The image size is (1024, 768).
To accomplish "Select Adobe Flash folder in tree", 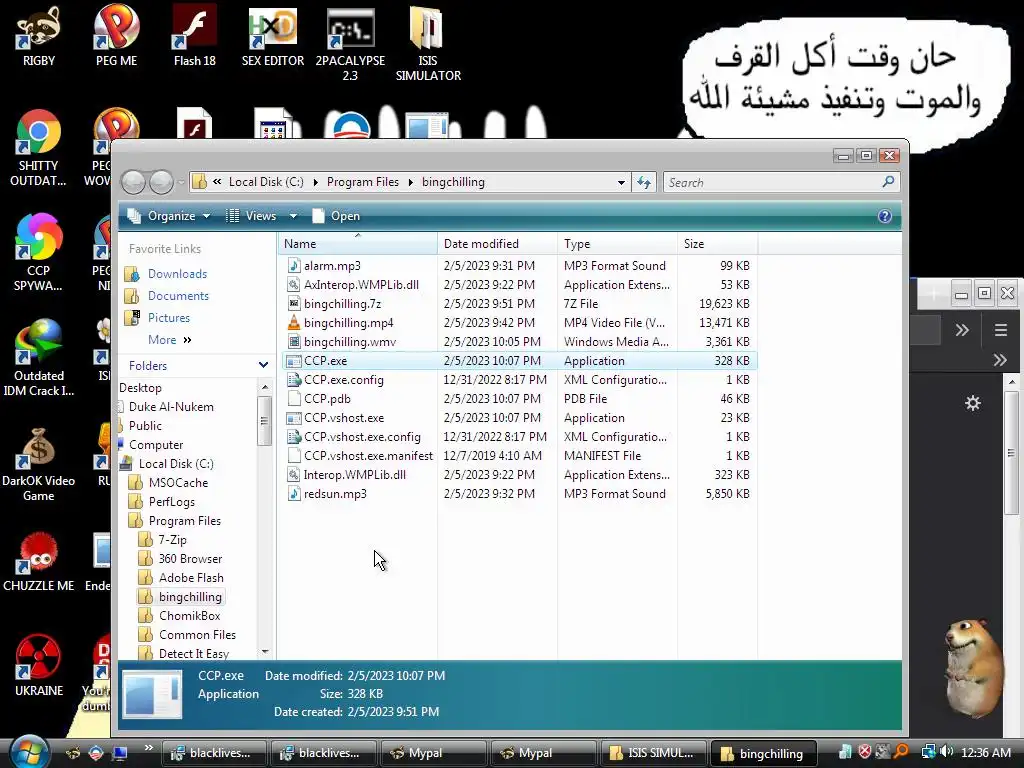I will pos(191,578).
